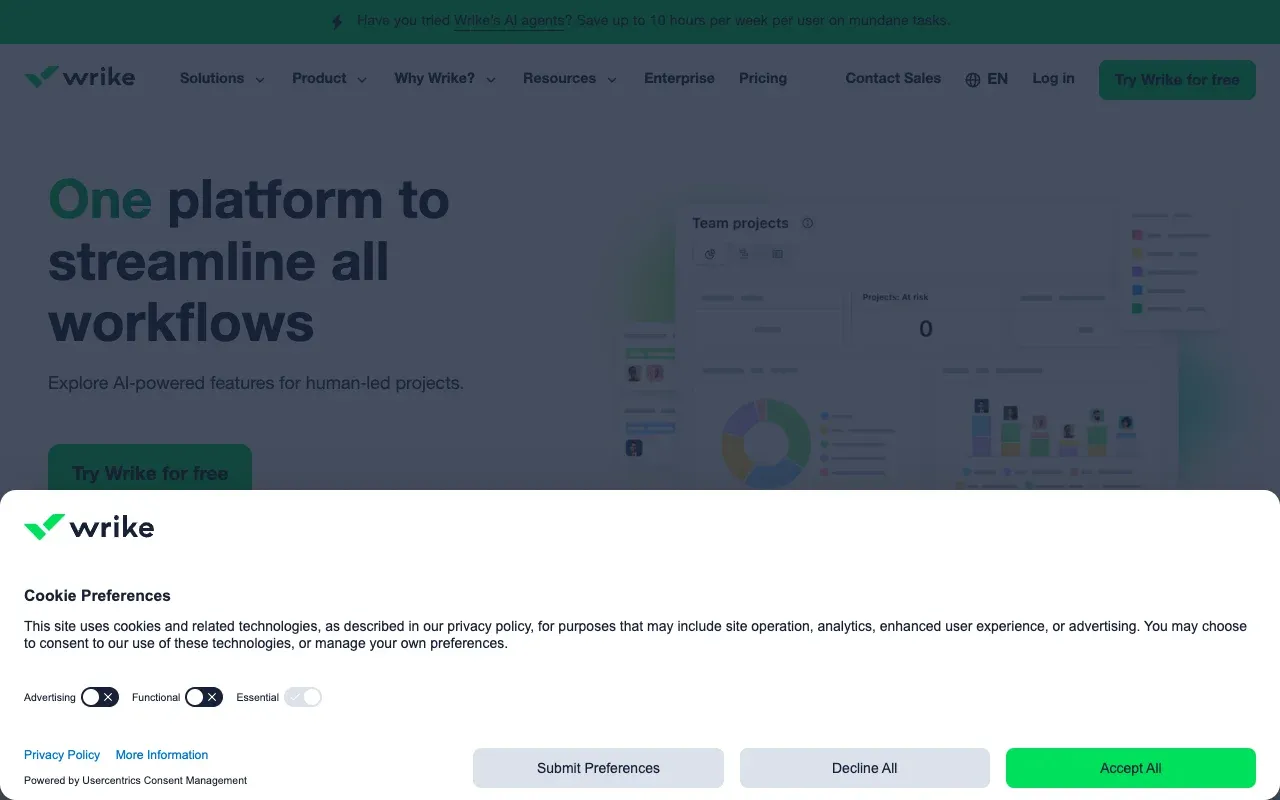Open the Enterprise menu item
The image size is (1280, 800).
tap(679, 78)
